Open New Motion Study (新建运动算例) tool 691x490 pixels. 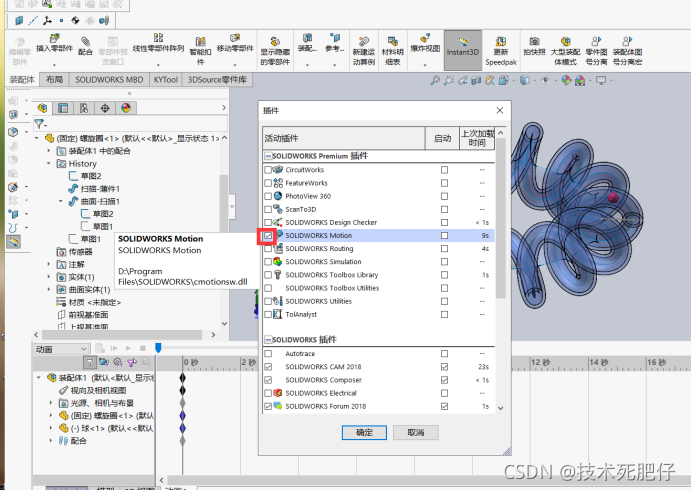pyautogui.click(x=364, y=42)
